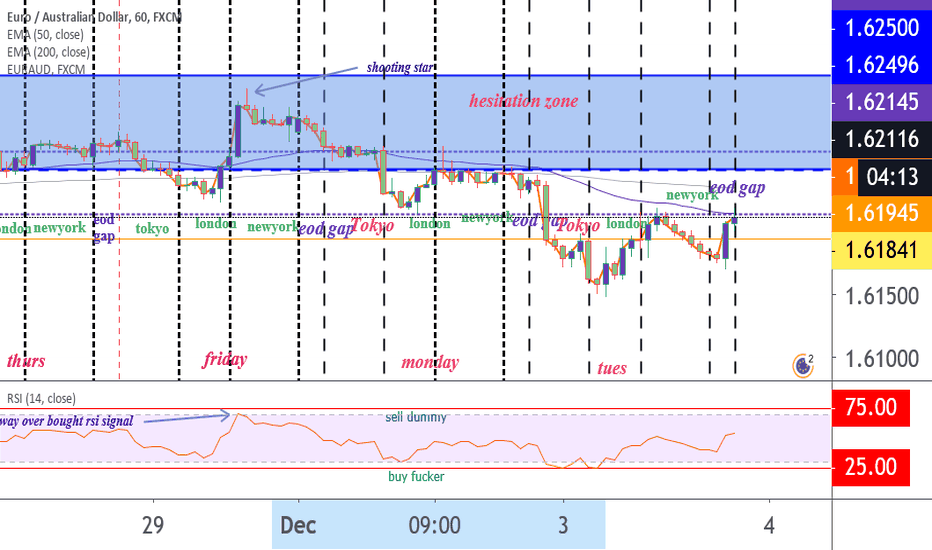The width and height of the screenshot is (932, 550).
Task: Select the 'shooting star' text annotation
Action: 401,68
